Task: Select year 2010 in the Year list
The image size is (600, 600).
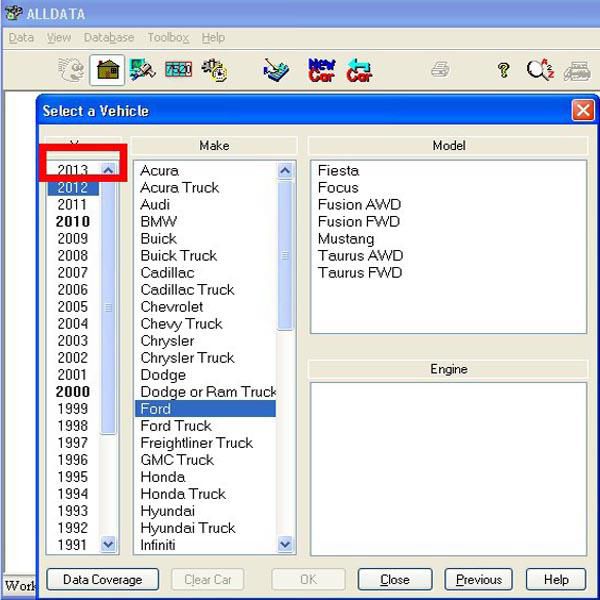Action: coord(72,221)
